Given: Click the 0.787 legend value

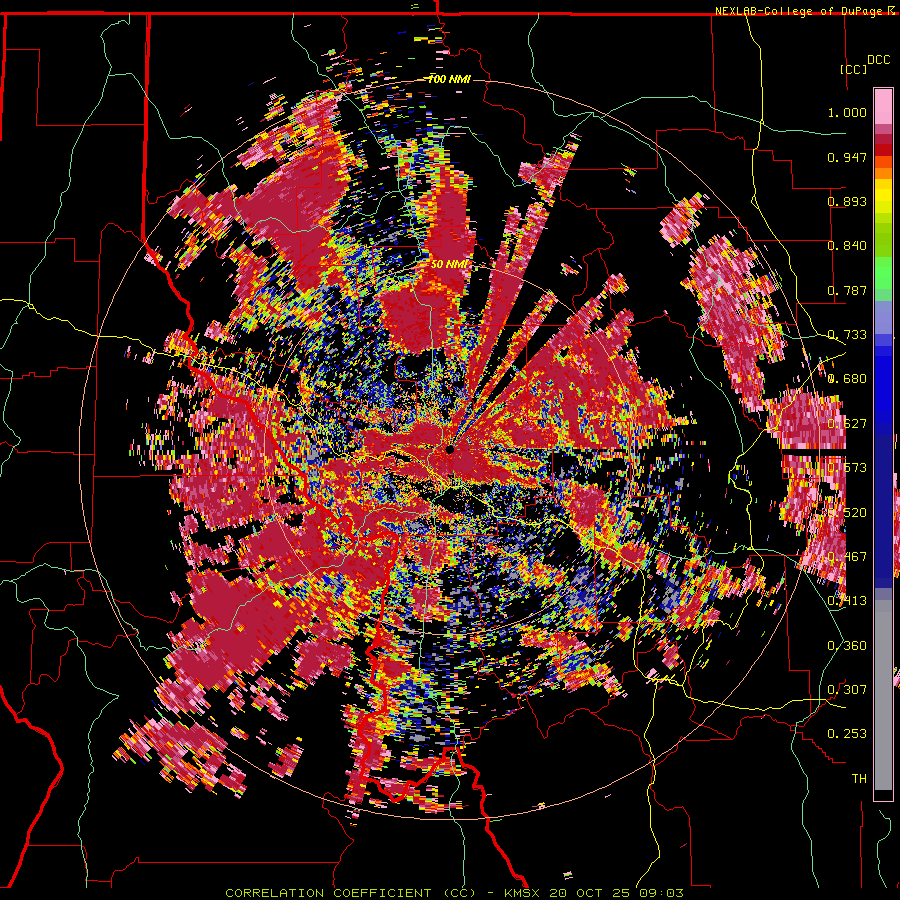Looking at the screenshot, I should (x=847, y=290).
